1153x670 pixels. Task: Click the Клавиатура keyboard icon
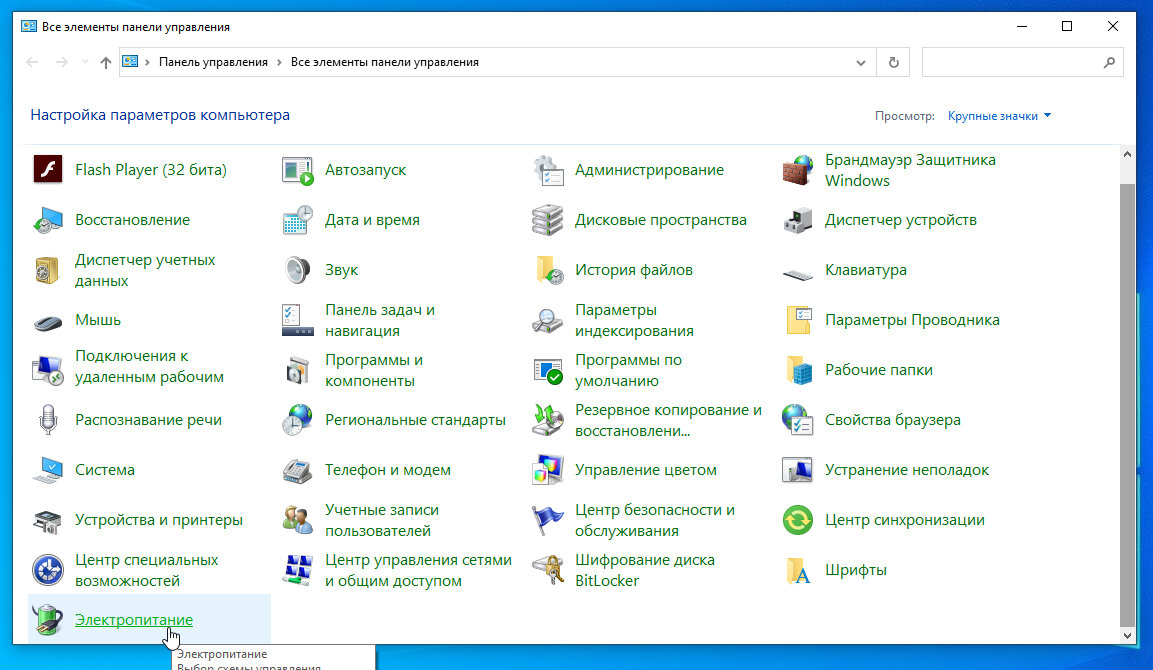[798, 274]
